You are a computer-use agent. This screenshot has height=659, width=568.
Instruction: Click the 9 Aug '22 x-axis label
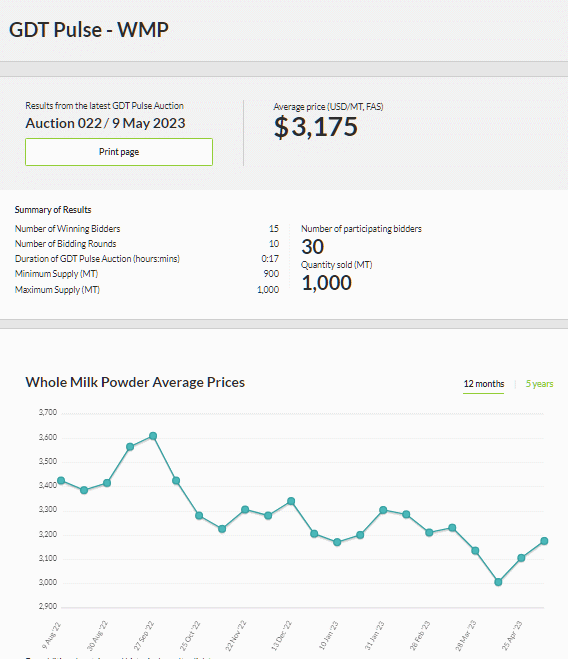click(x=52, y=635)
